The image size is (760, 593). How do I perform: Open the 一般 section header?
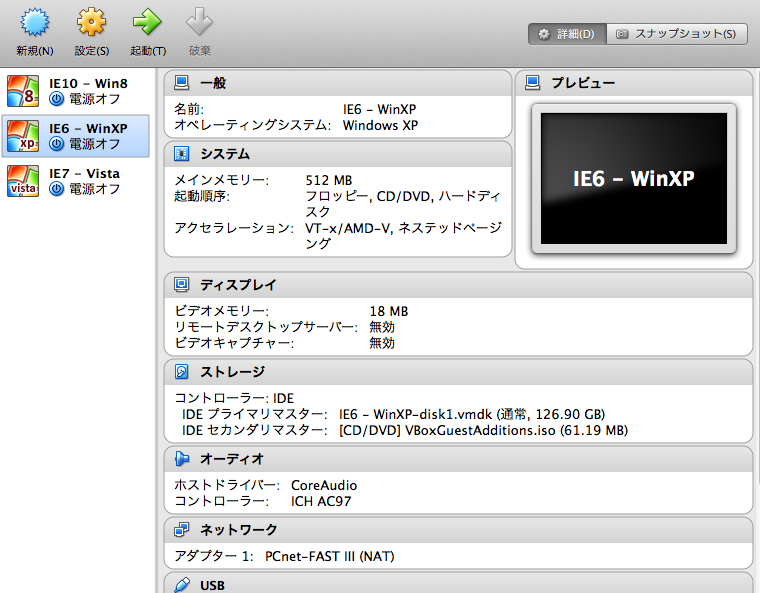[x=338, y=83]
